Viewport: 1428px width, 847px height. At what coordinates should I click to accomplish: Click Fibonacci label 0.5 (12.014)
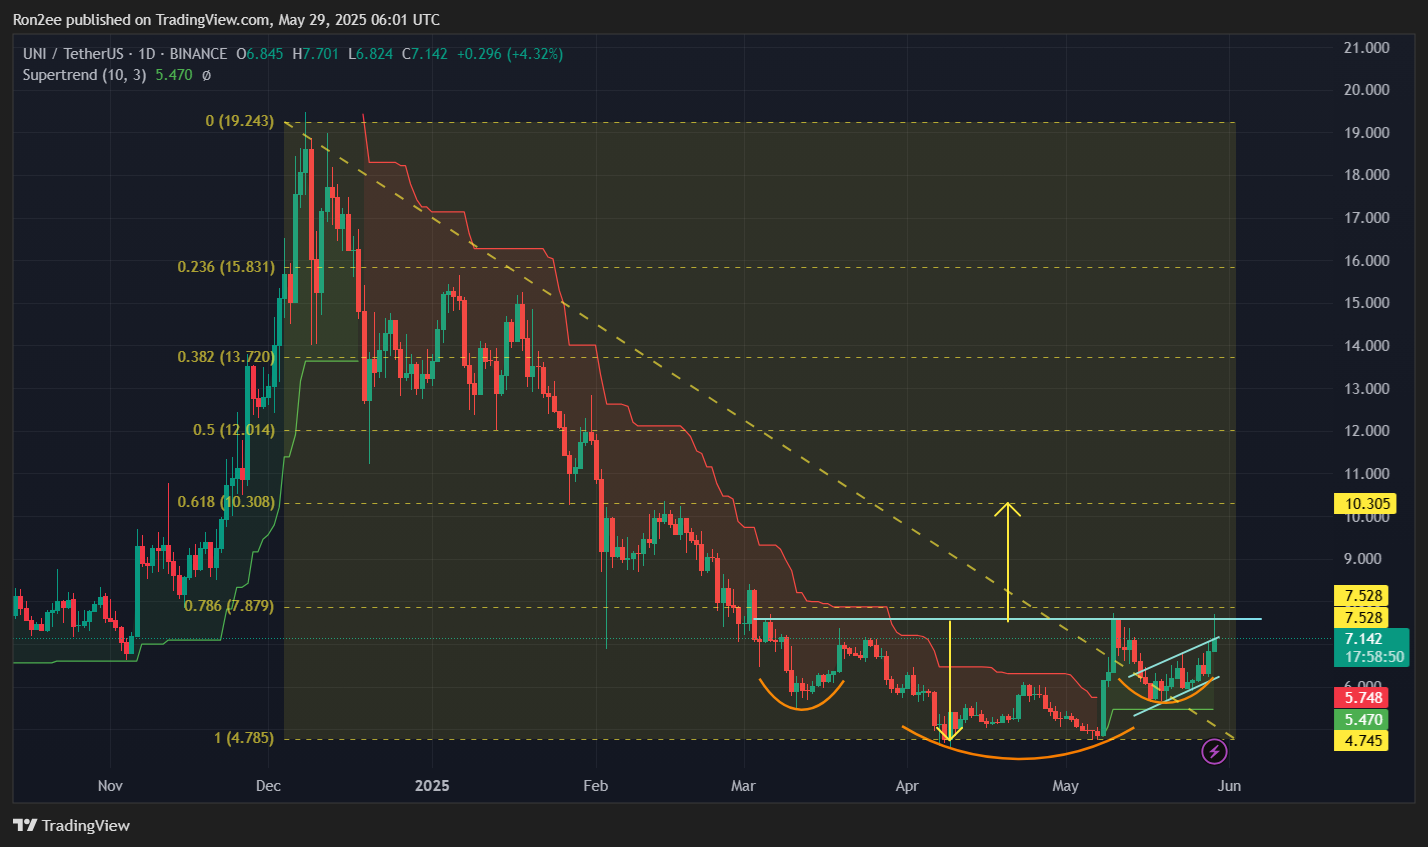234,430
